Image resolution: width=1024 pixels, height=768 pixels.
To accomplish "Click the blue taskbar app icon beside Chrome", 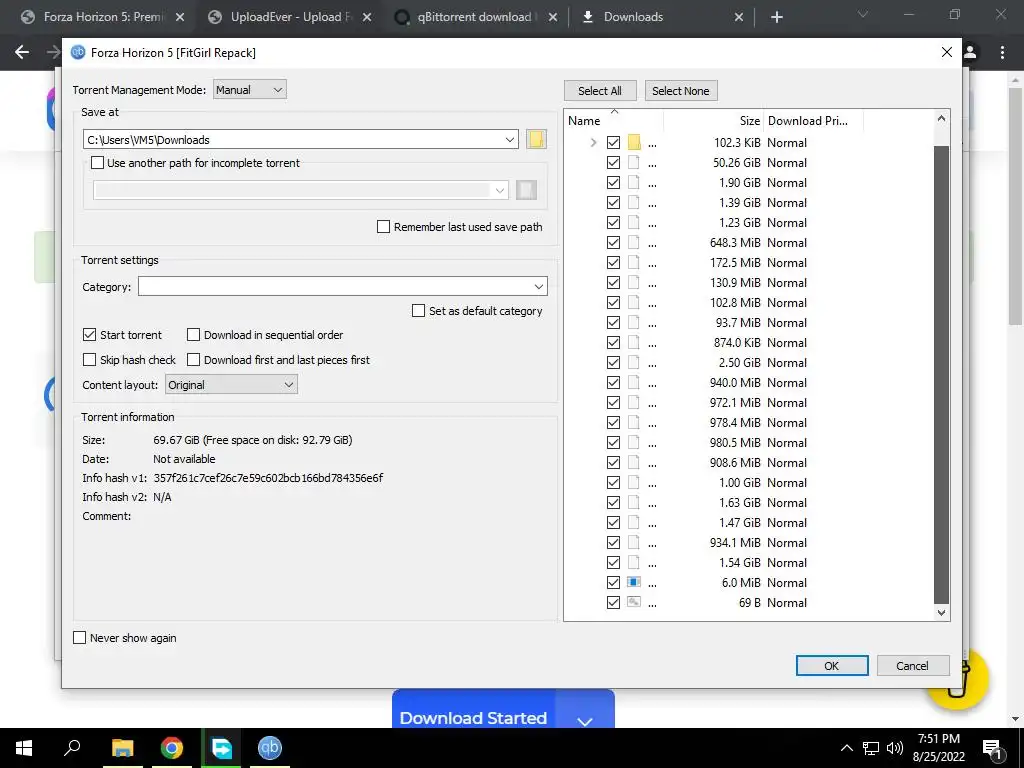I will (221, 748).
